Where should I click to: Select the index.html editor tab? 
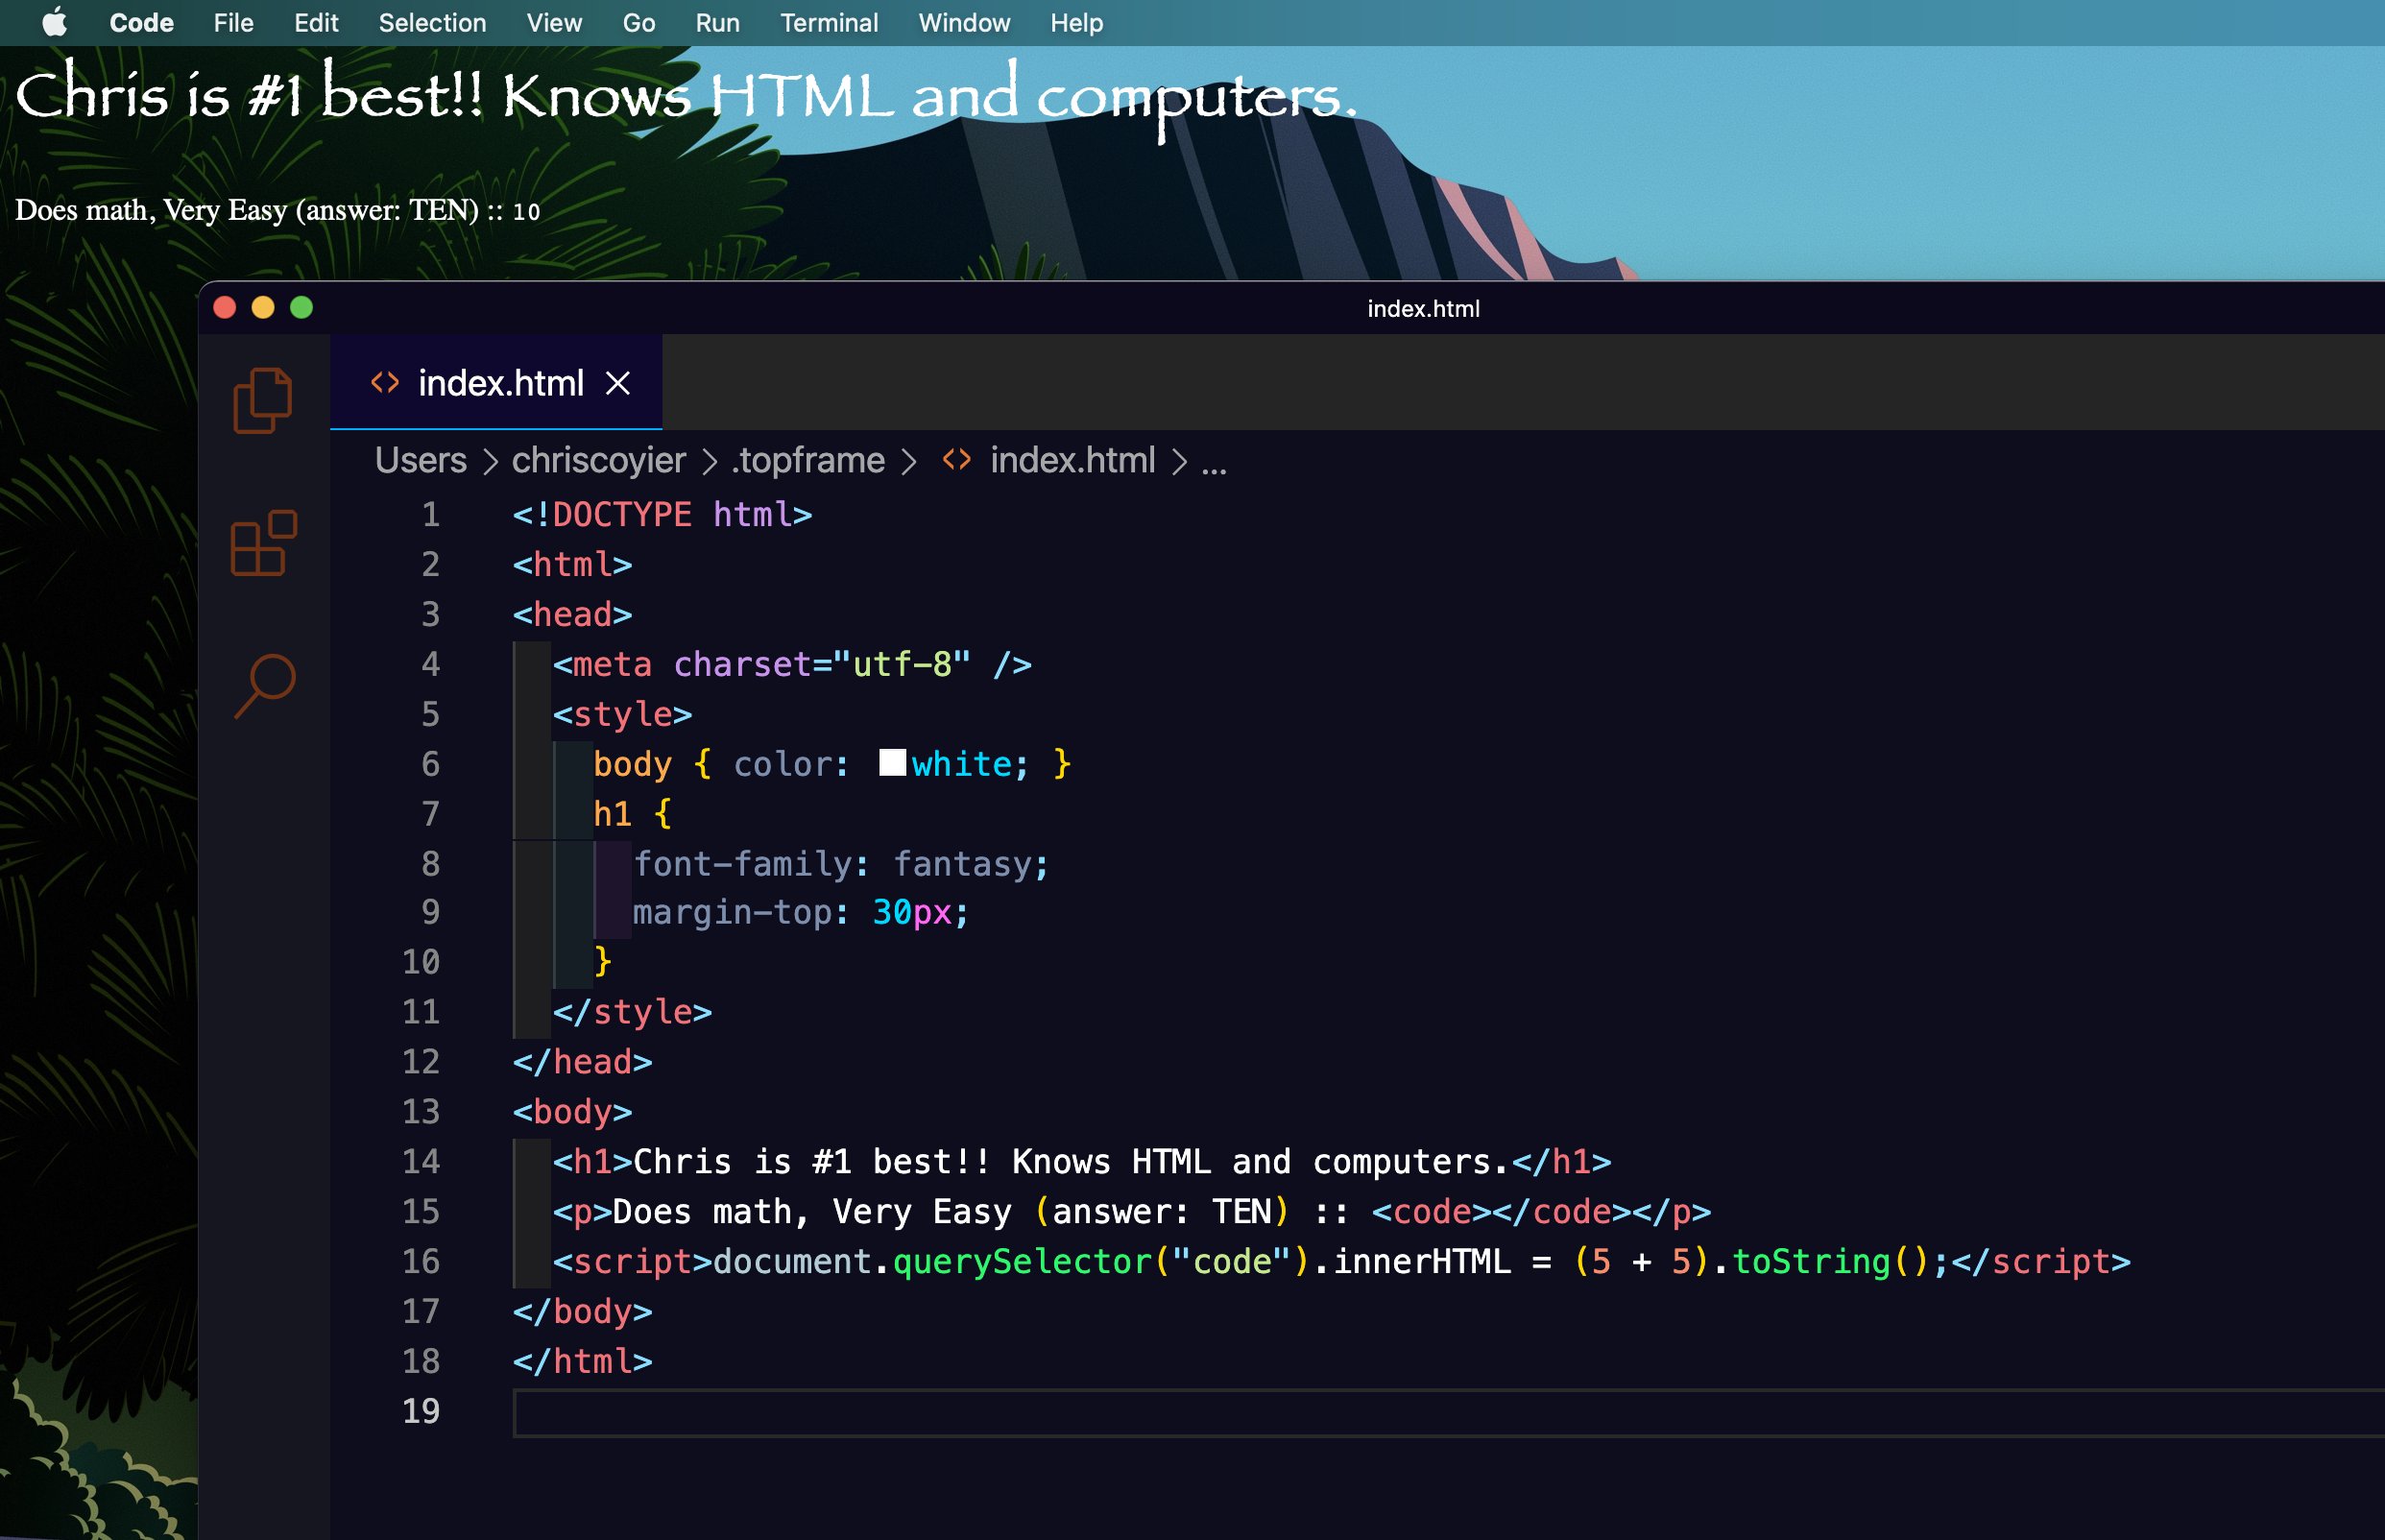pyautogui.click(x=496, y=382)
